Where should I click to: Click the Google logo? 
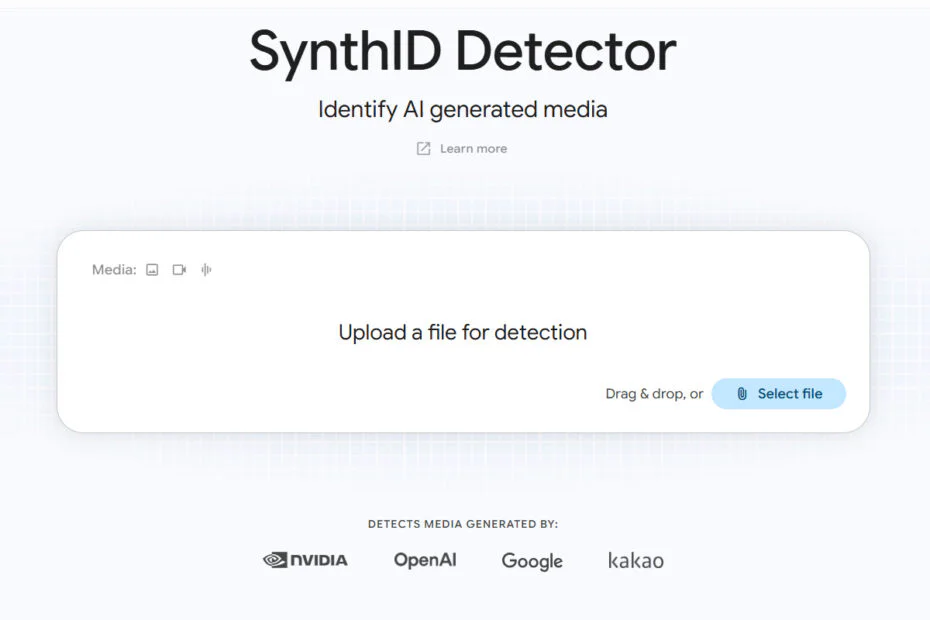point(532,561)
